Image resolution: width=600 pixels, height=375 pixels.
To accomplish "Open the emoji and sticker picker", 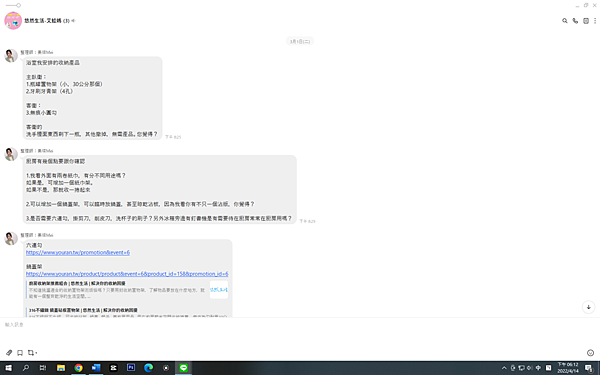I will (590, 353).
